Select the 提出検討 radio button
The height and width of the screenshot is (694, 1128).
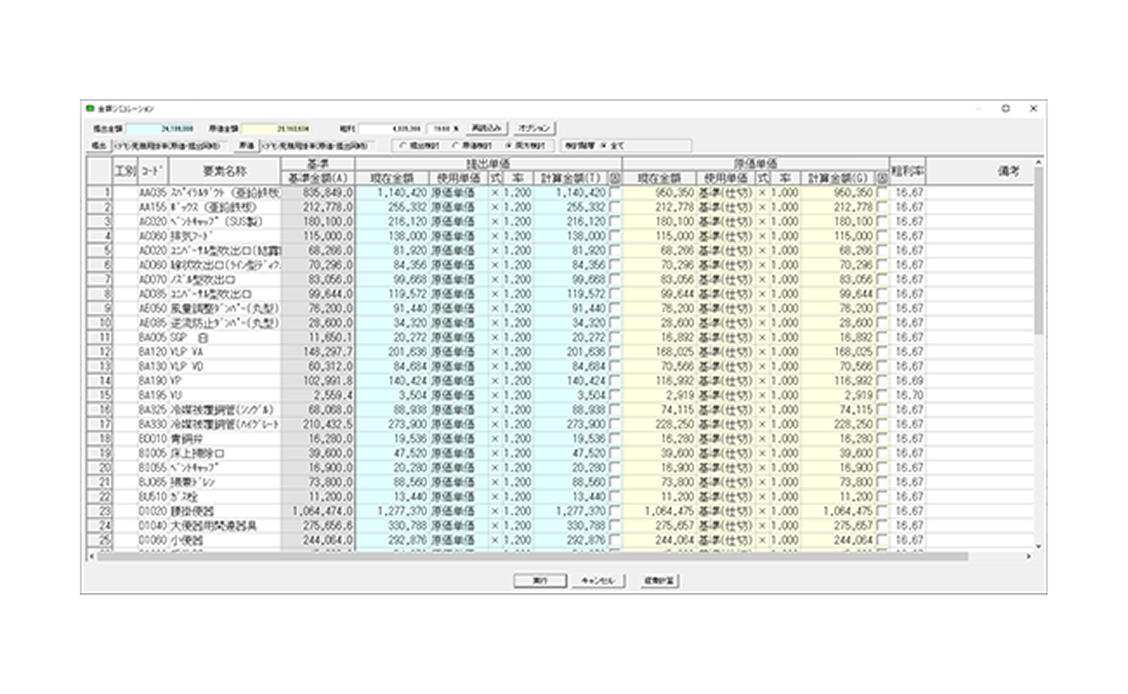coord(402,145)
